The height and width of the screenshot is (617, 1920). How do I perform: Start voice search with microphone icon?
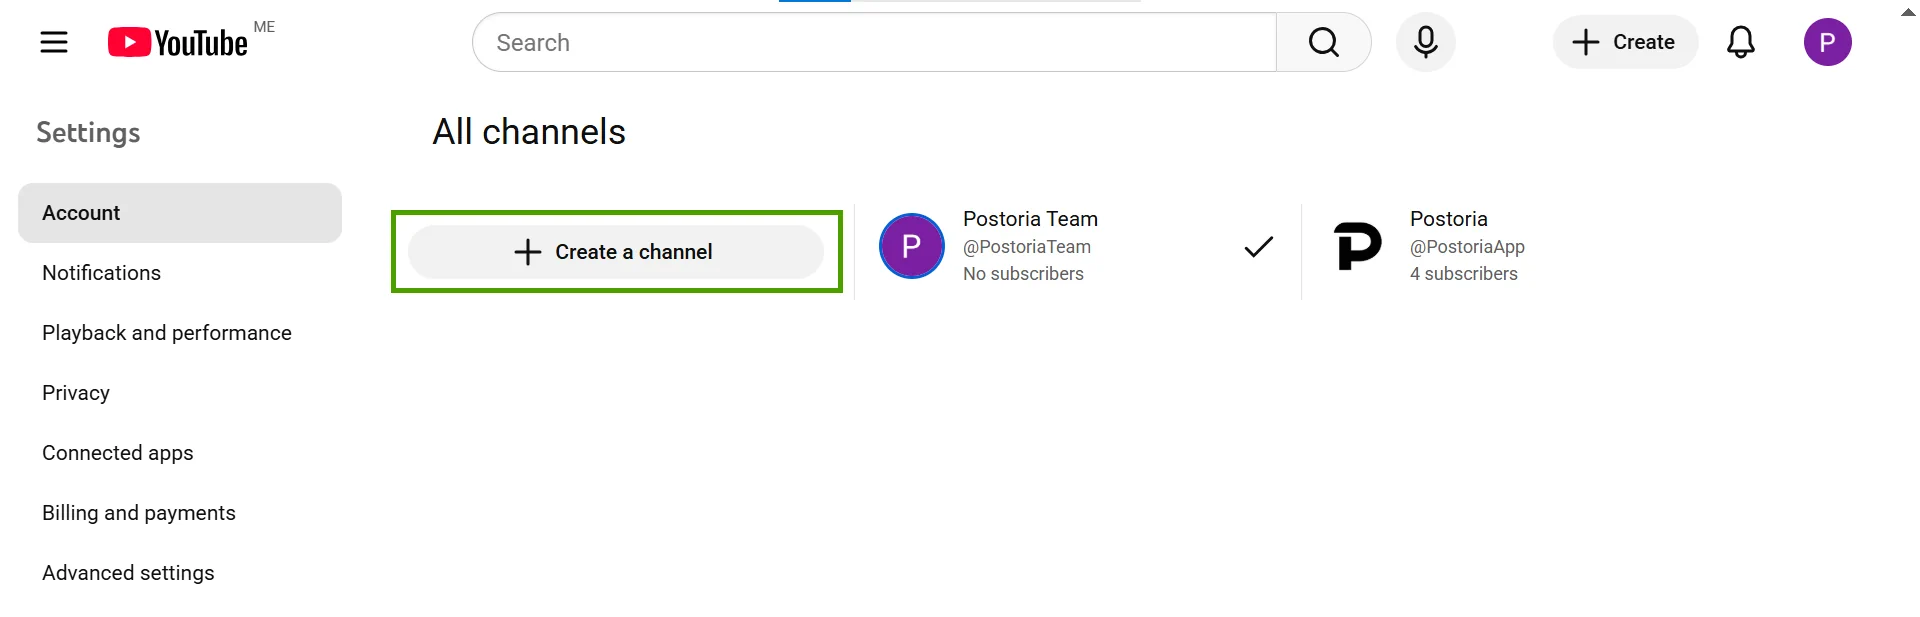coord(1425,42)
